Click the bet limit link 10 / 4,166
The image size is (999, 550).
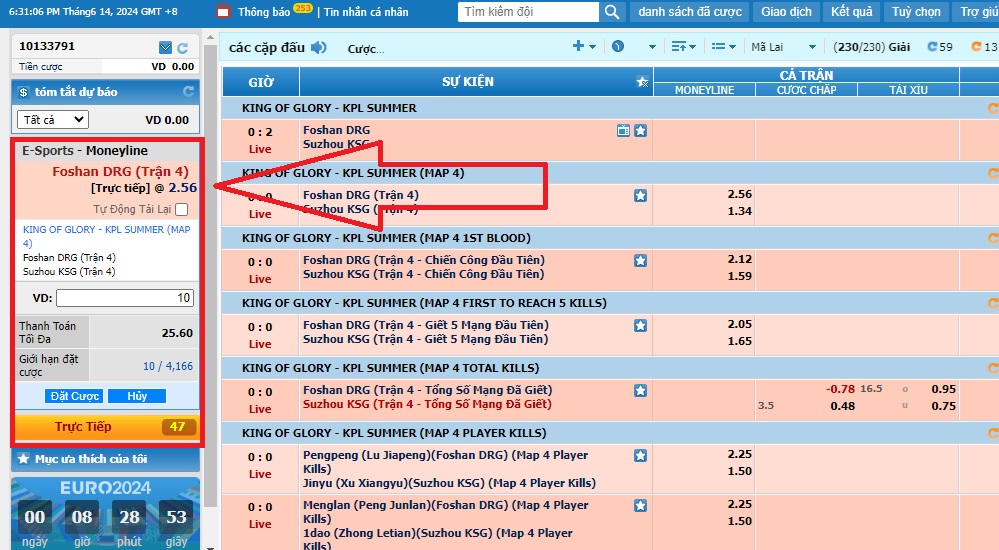click(168, 366)
